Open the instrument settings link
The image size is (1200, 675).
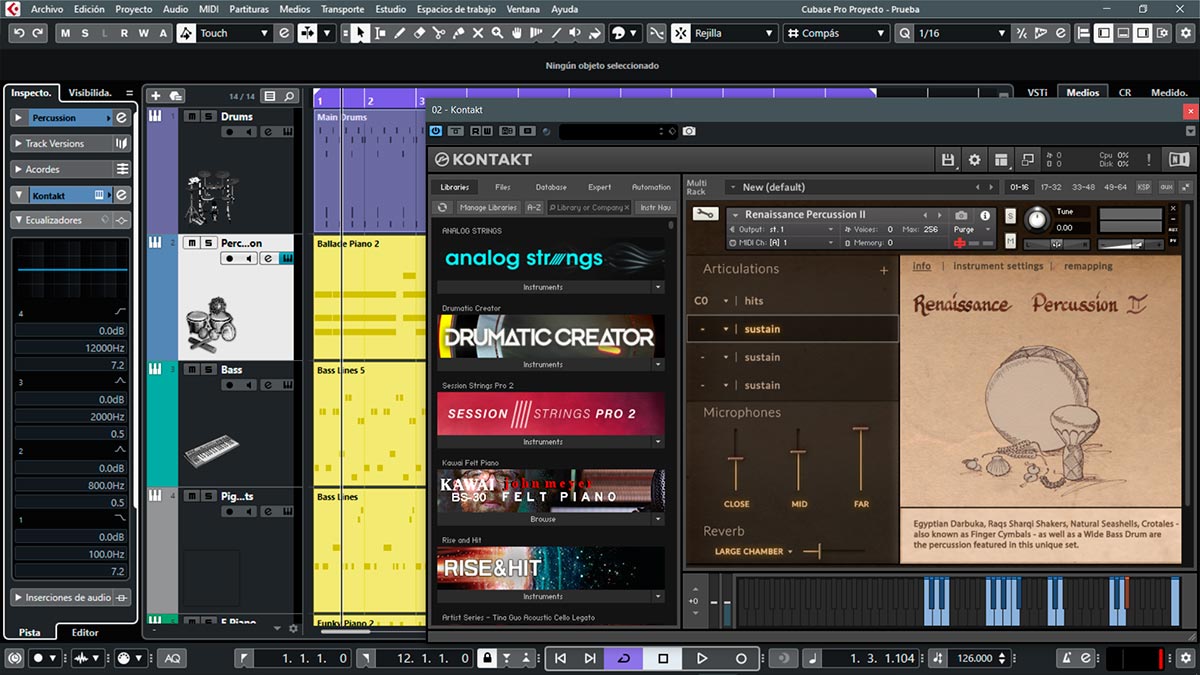coord(998,267)
